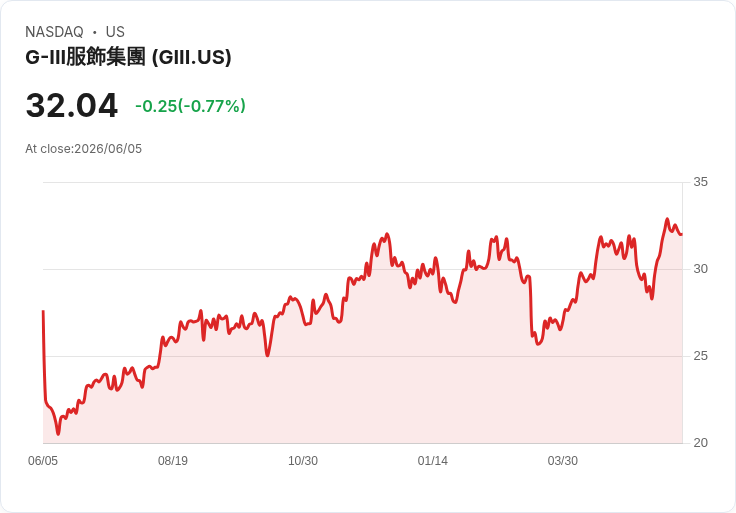The image size is (736, 513).
Task: Click the last data point on price line
Action: pos(681,234)
